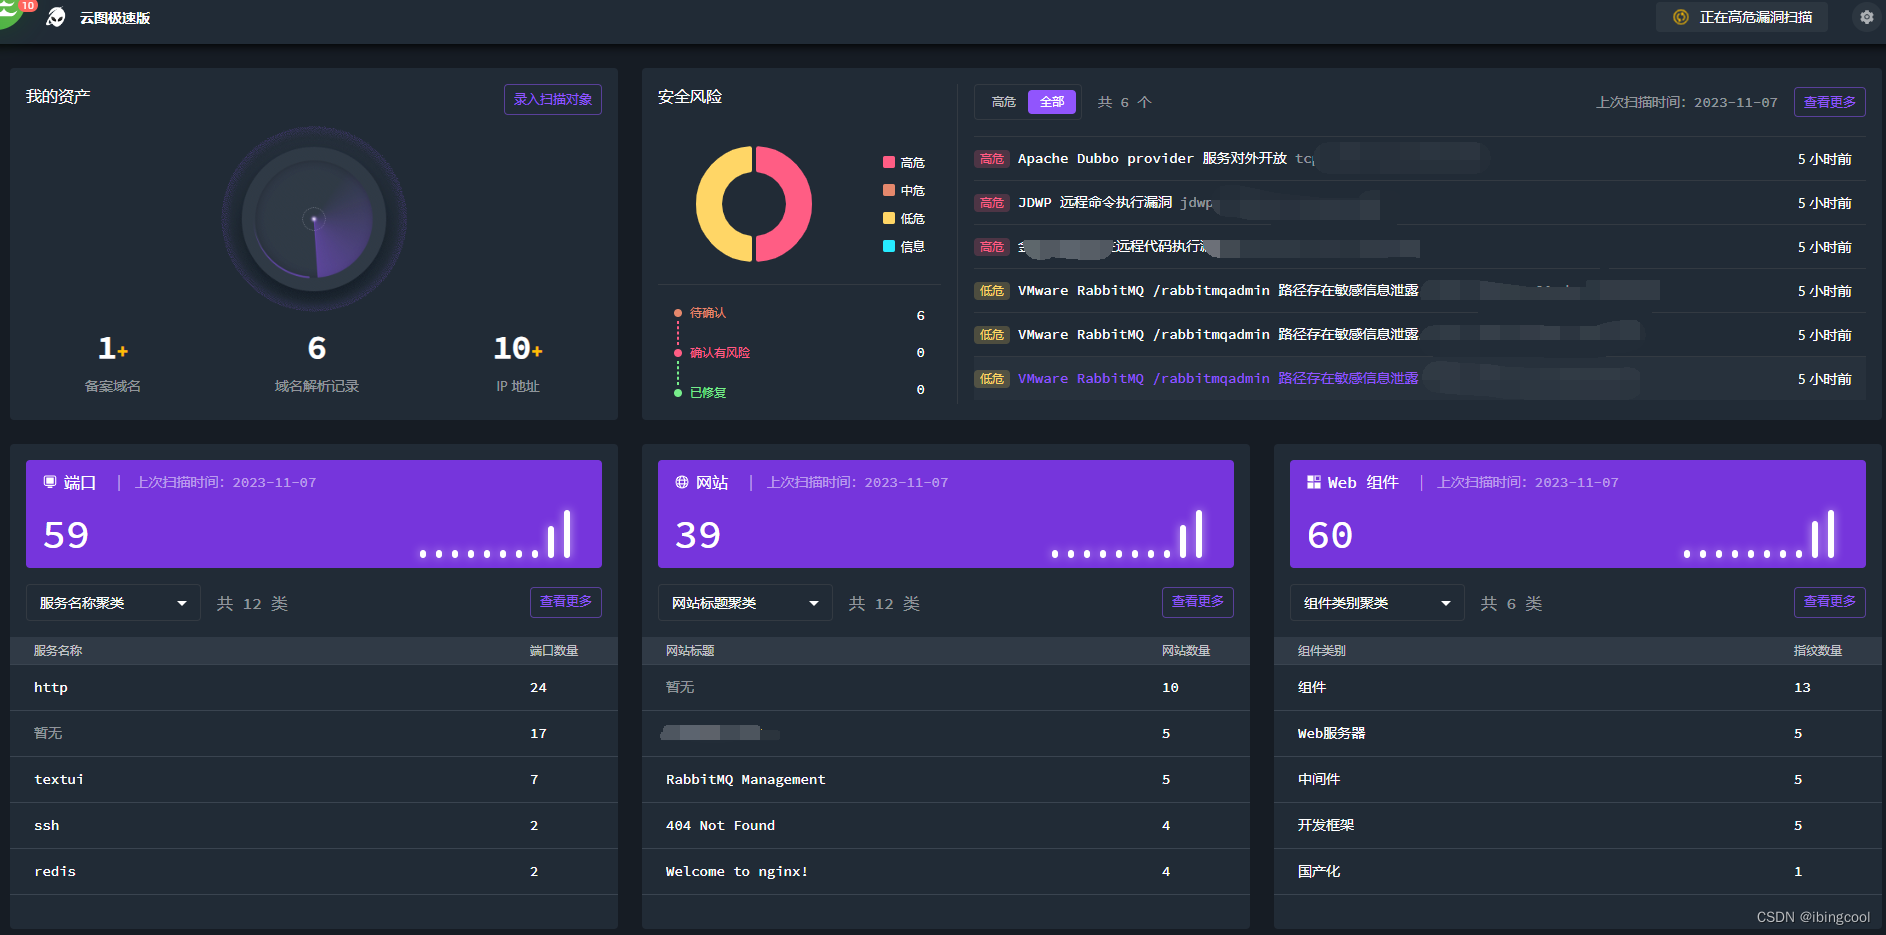The width and height of the screenshot is (1886, 935).
Task: Select the 高危 risk filter tab
Action: click(x=1003, y=102)
